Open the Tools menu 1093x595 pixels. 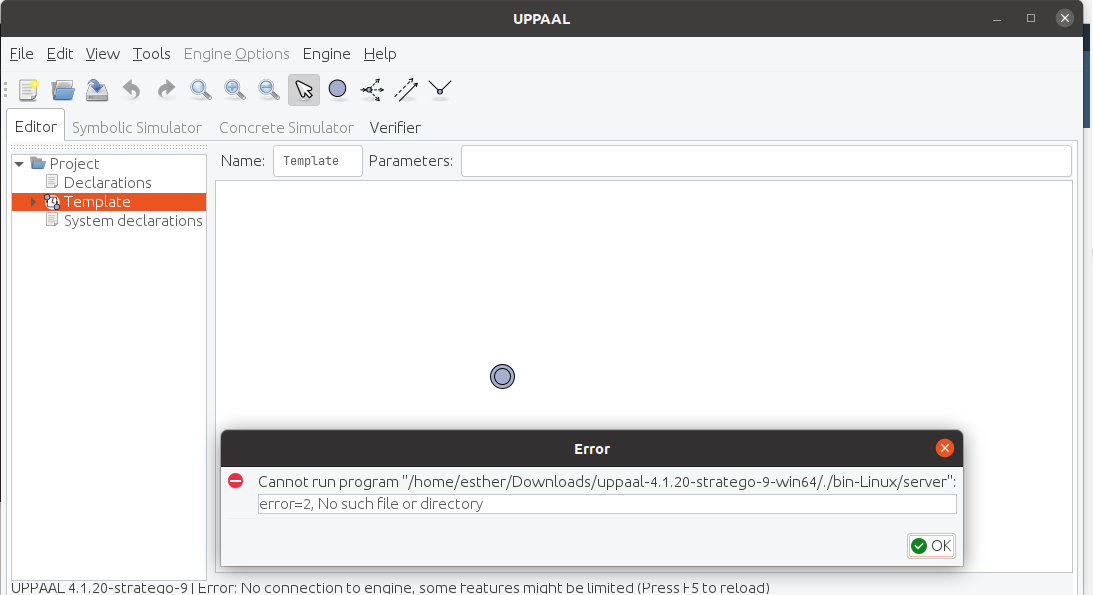[151, 54]
